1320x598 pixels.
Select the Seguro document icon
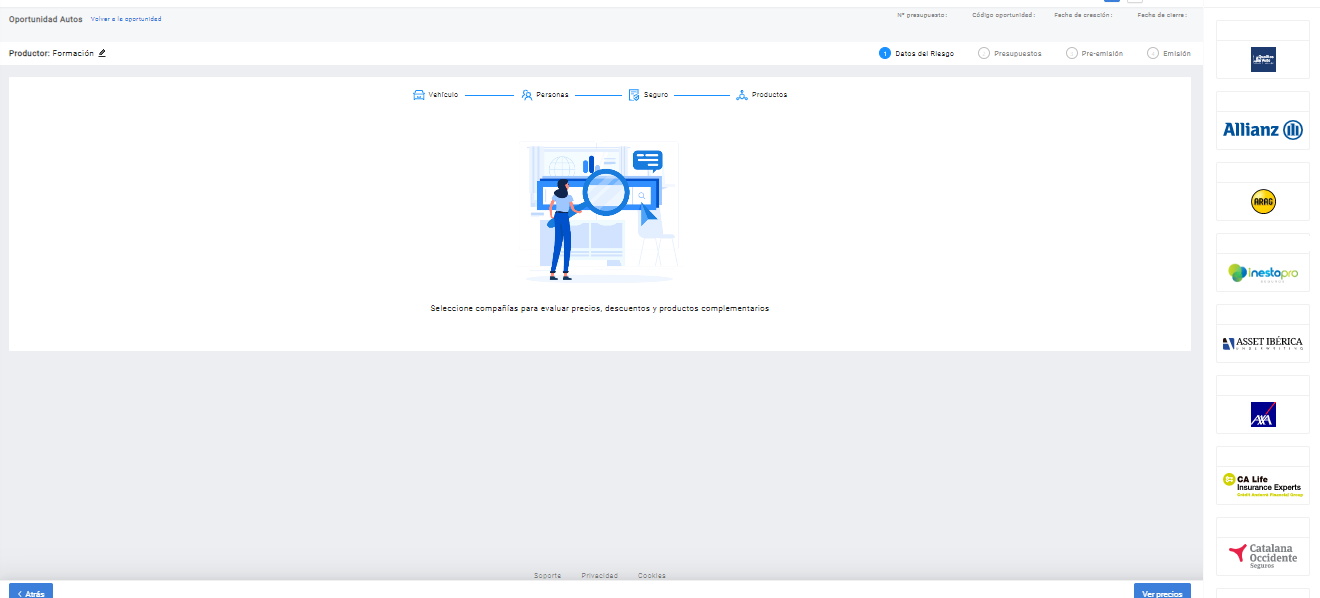click(634, 95)
